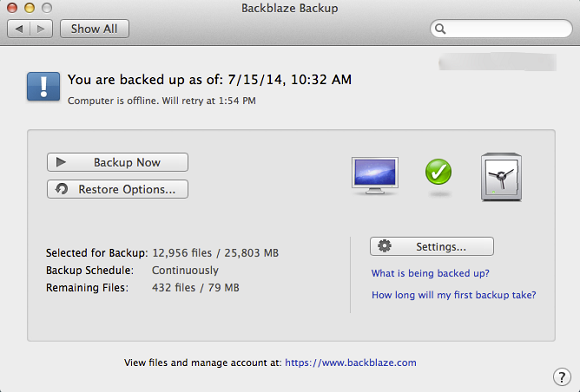
Task: Click the 'You are backed up as of' heading
Action: click(209, 80)
